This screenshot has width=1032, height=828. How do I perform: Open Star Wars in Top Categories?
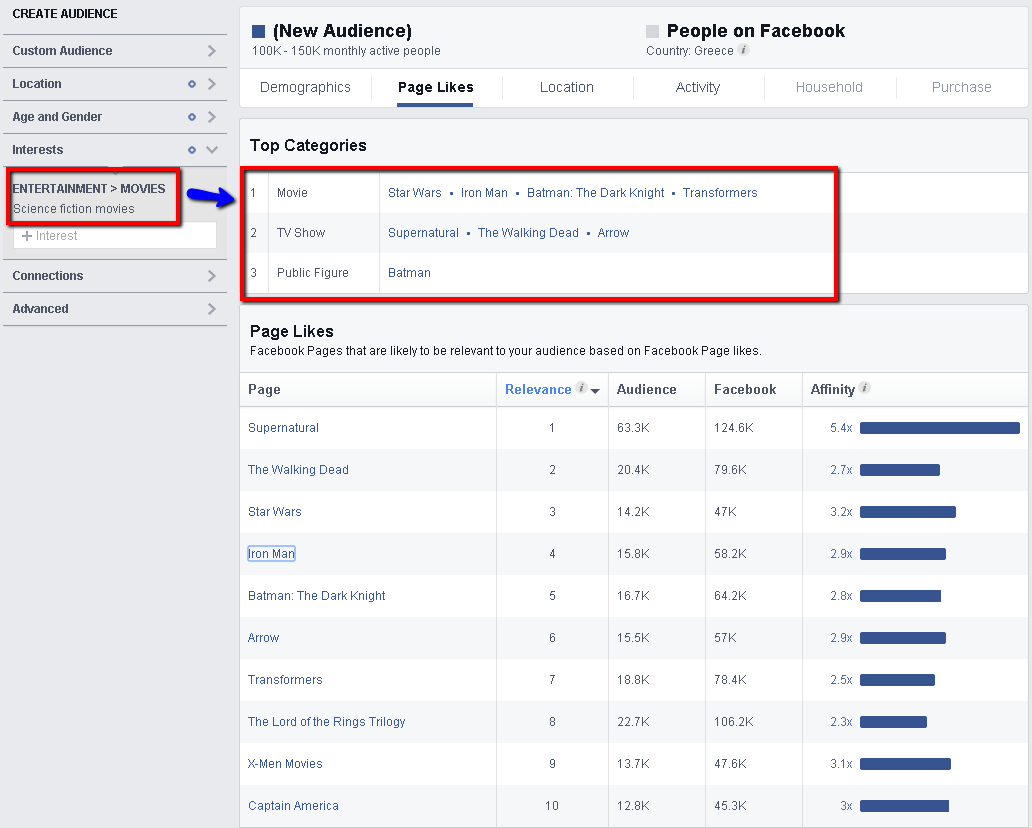click(x=415, y=193)
